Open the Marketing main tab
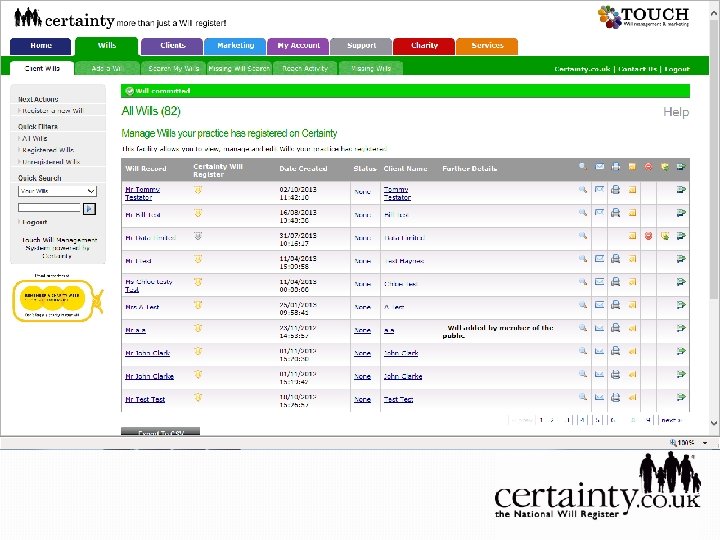Image resolution: width=720 pixels, height=540 pixels. click(235, 46)
